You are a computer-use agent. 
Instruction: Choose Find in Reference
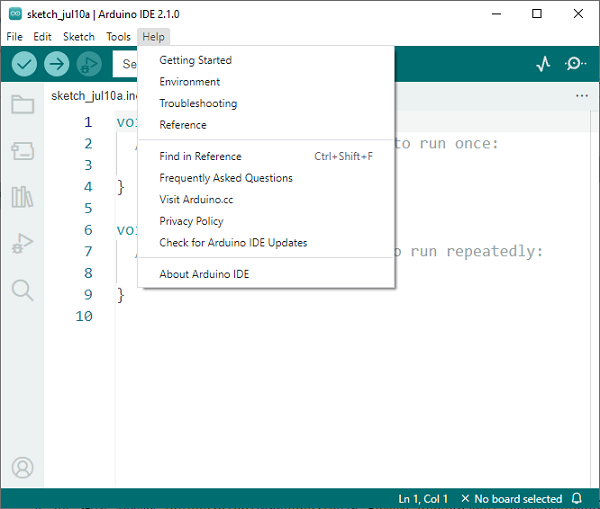click(x=266, y=156)
